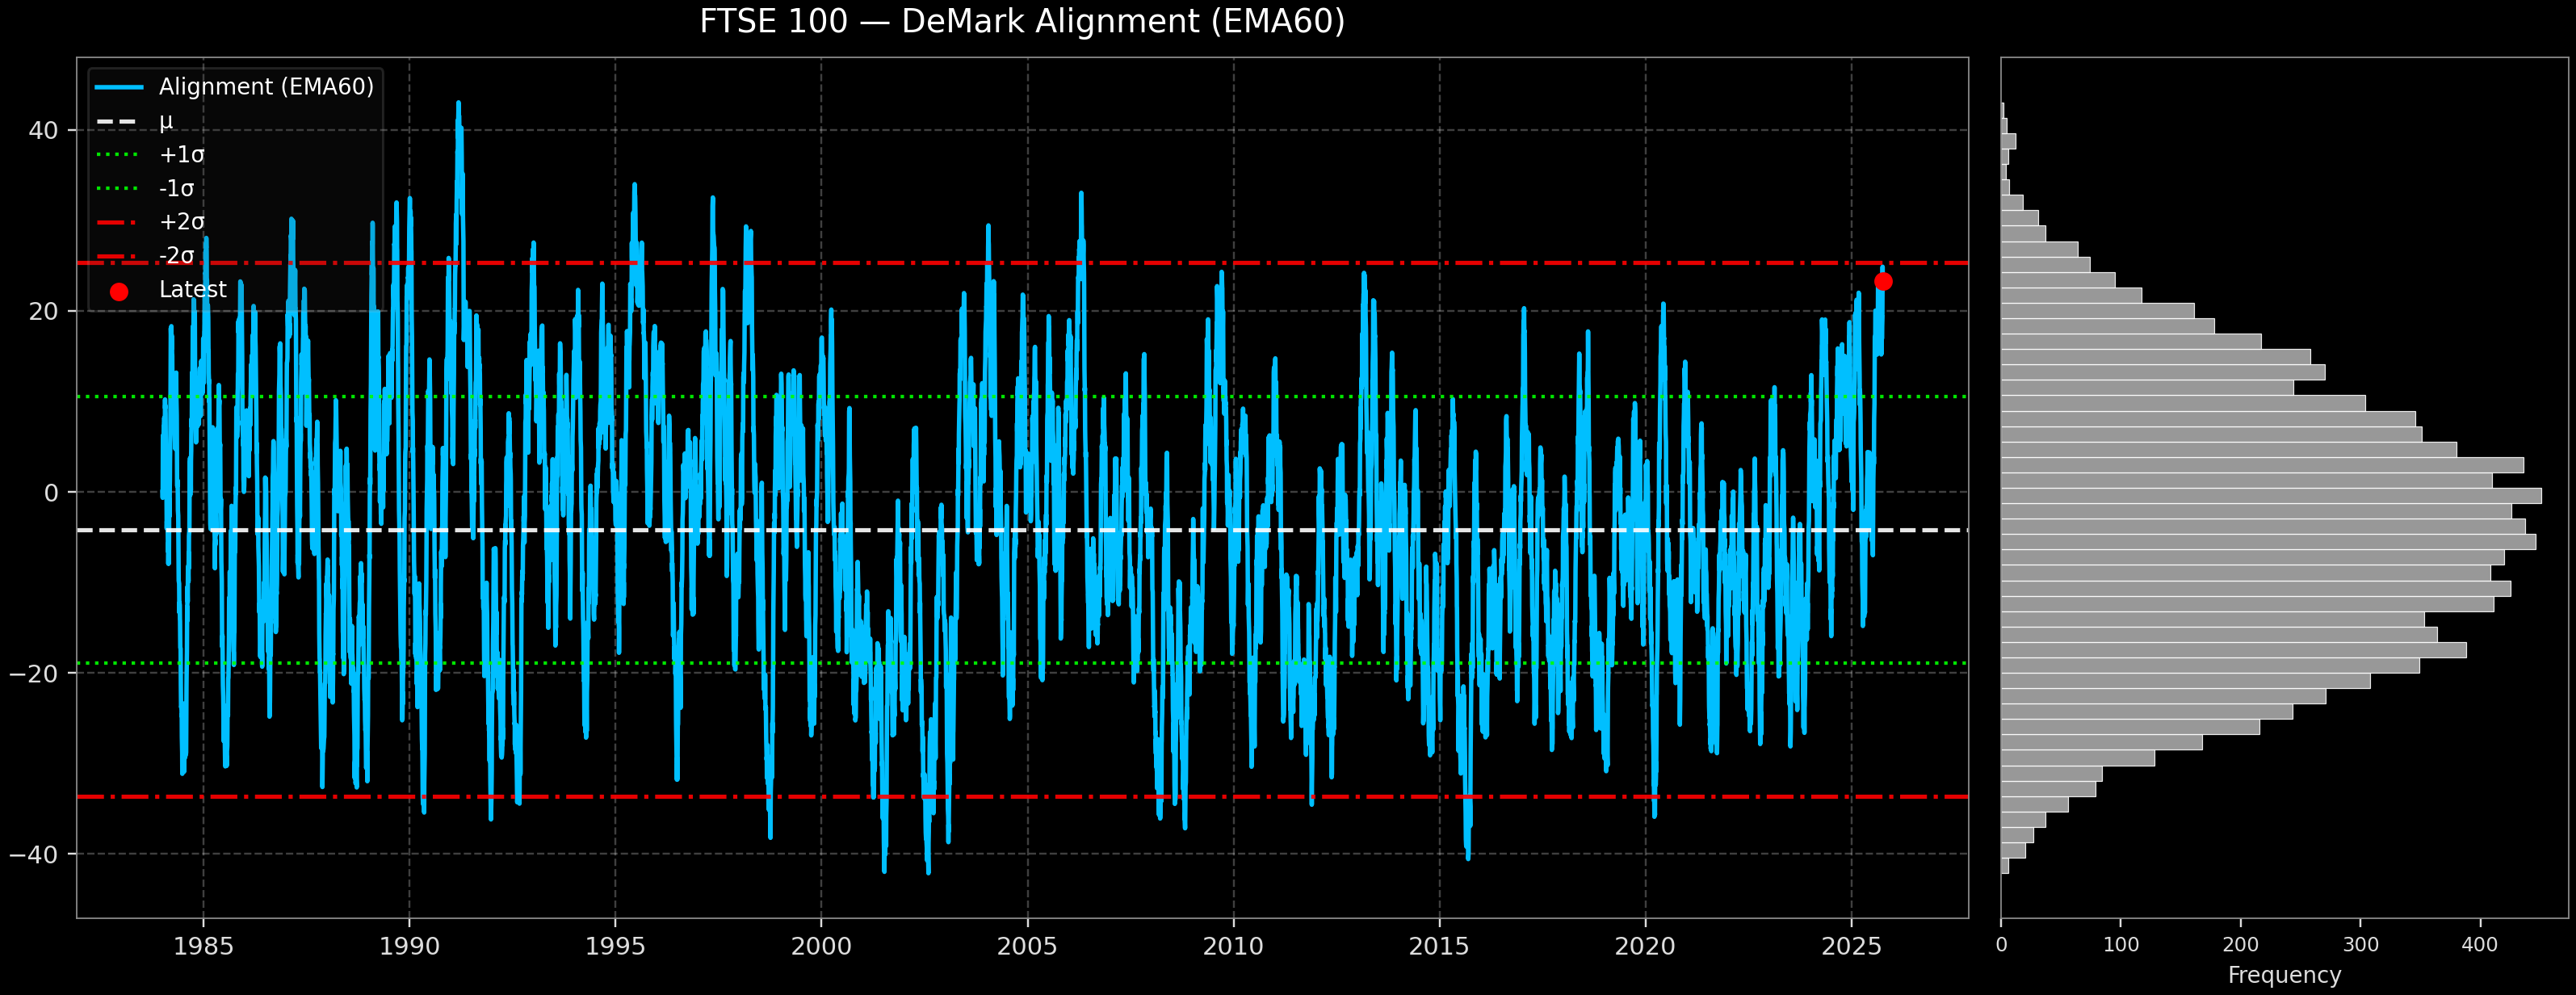Click the μ legend entry

[x=165, y=121]
